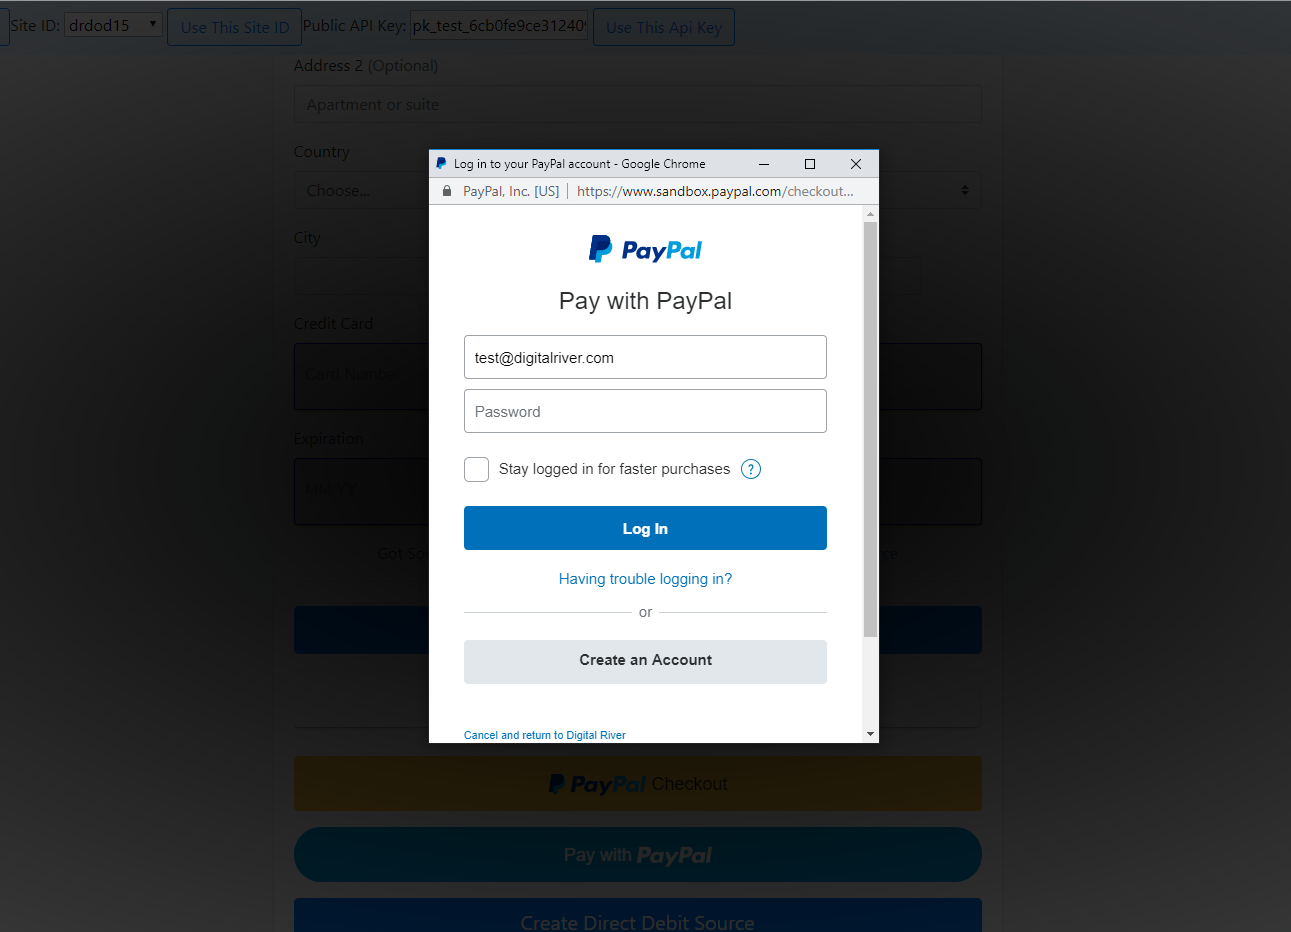
Task: Enable Stay logged in for faster purchases
Action: pyautogui.click(x=477, y=469)
